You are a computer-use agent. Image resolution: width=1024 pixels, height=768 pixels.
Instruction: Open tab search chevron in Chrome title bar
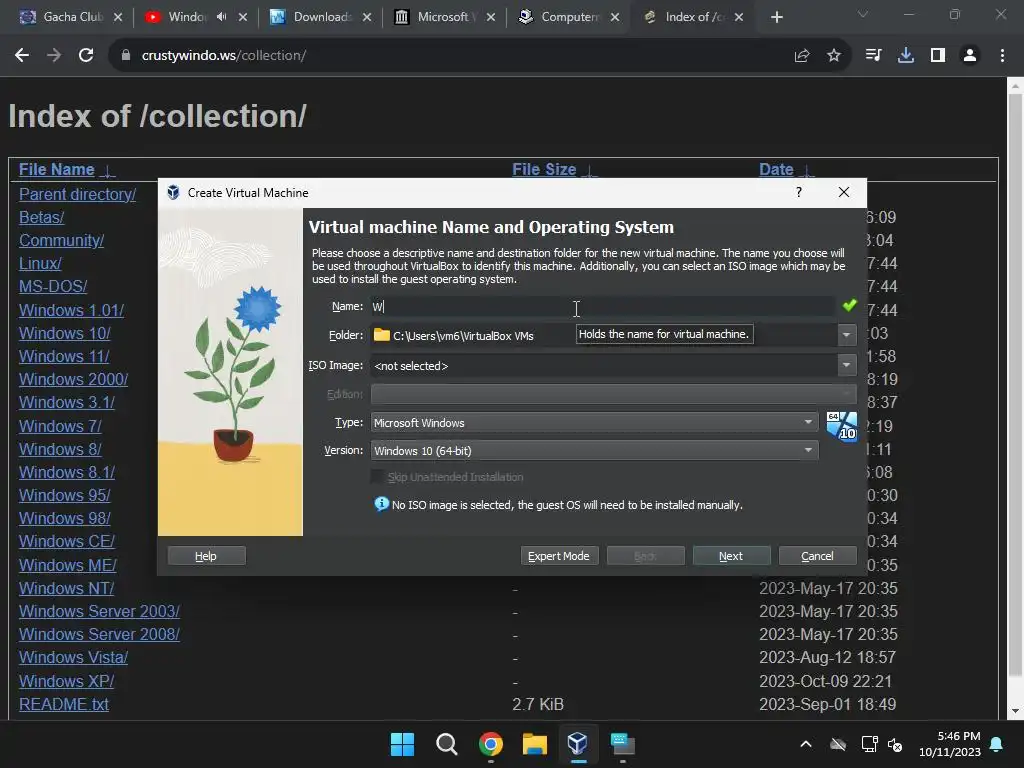[863, 14]
